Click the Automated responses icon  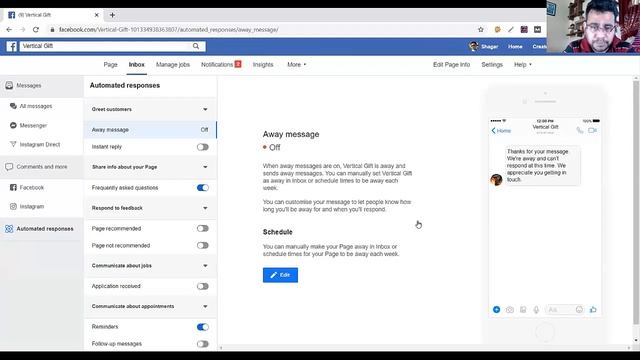click(9, 229)
